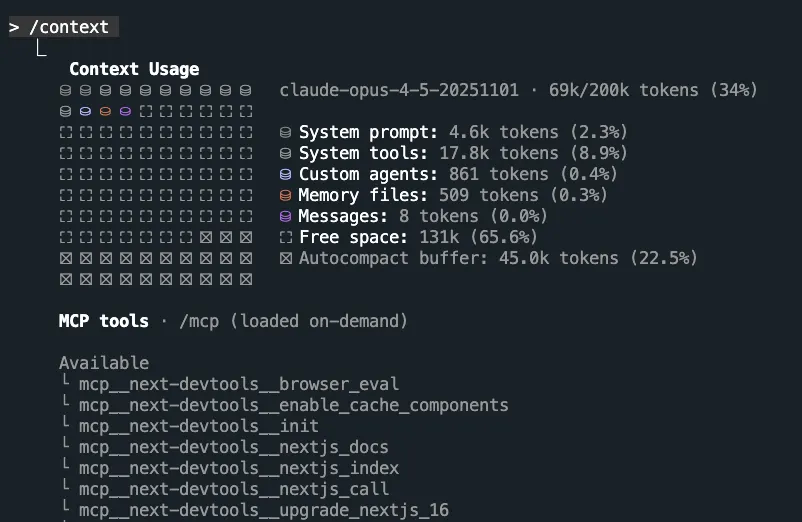This screenshot has height=522, width=802.
Task: Click the Autocompact buffer crossed box icon
Action: (285, 258)
